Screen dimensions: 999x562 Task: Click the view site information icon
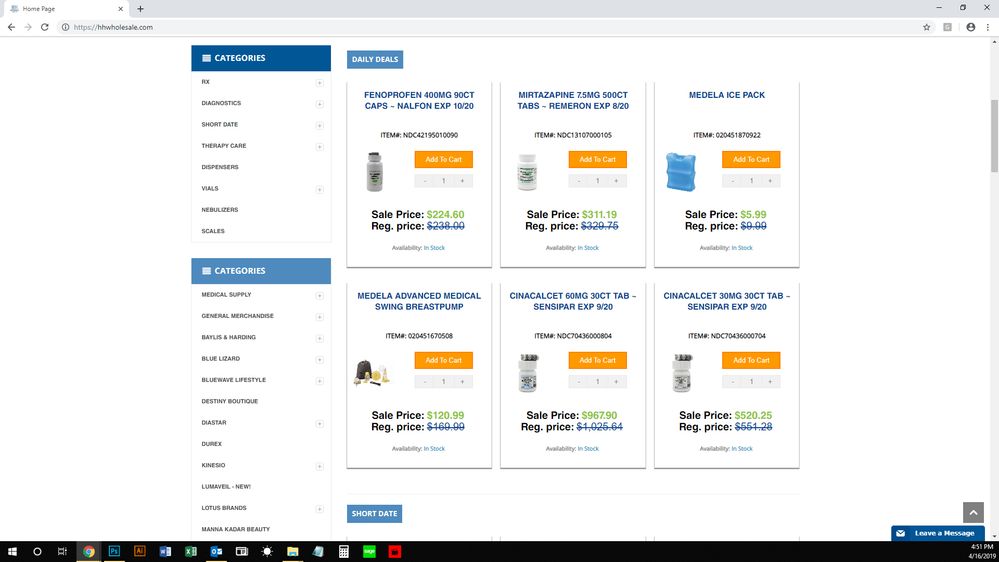[65, 27]
